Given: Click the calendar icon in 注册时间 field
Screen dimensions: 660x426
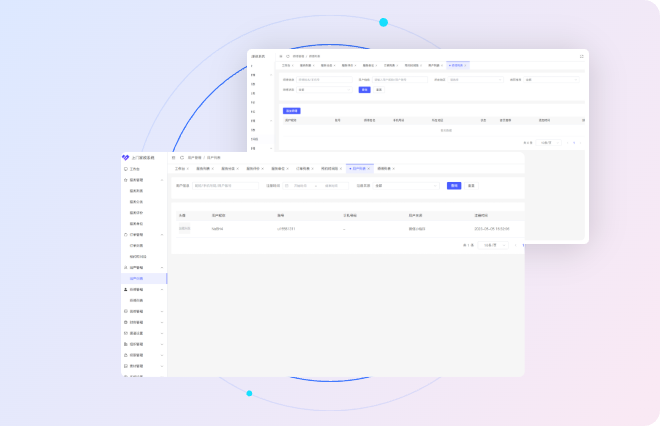Looking at the screenshot, I should point(287,185).
